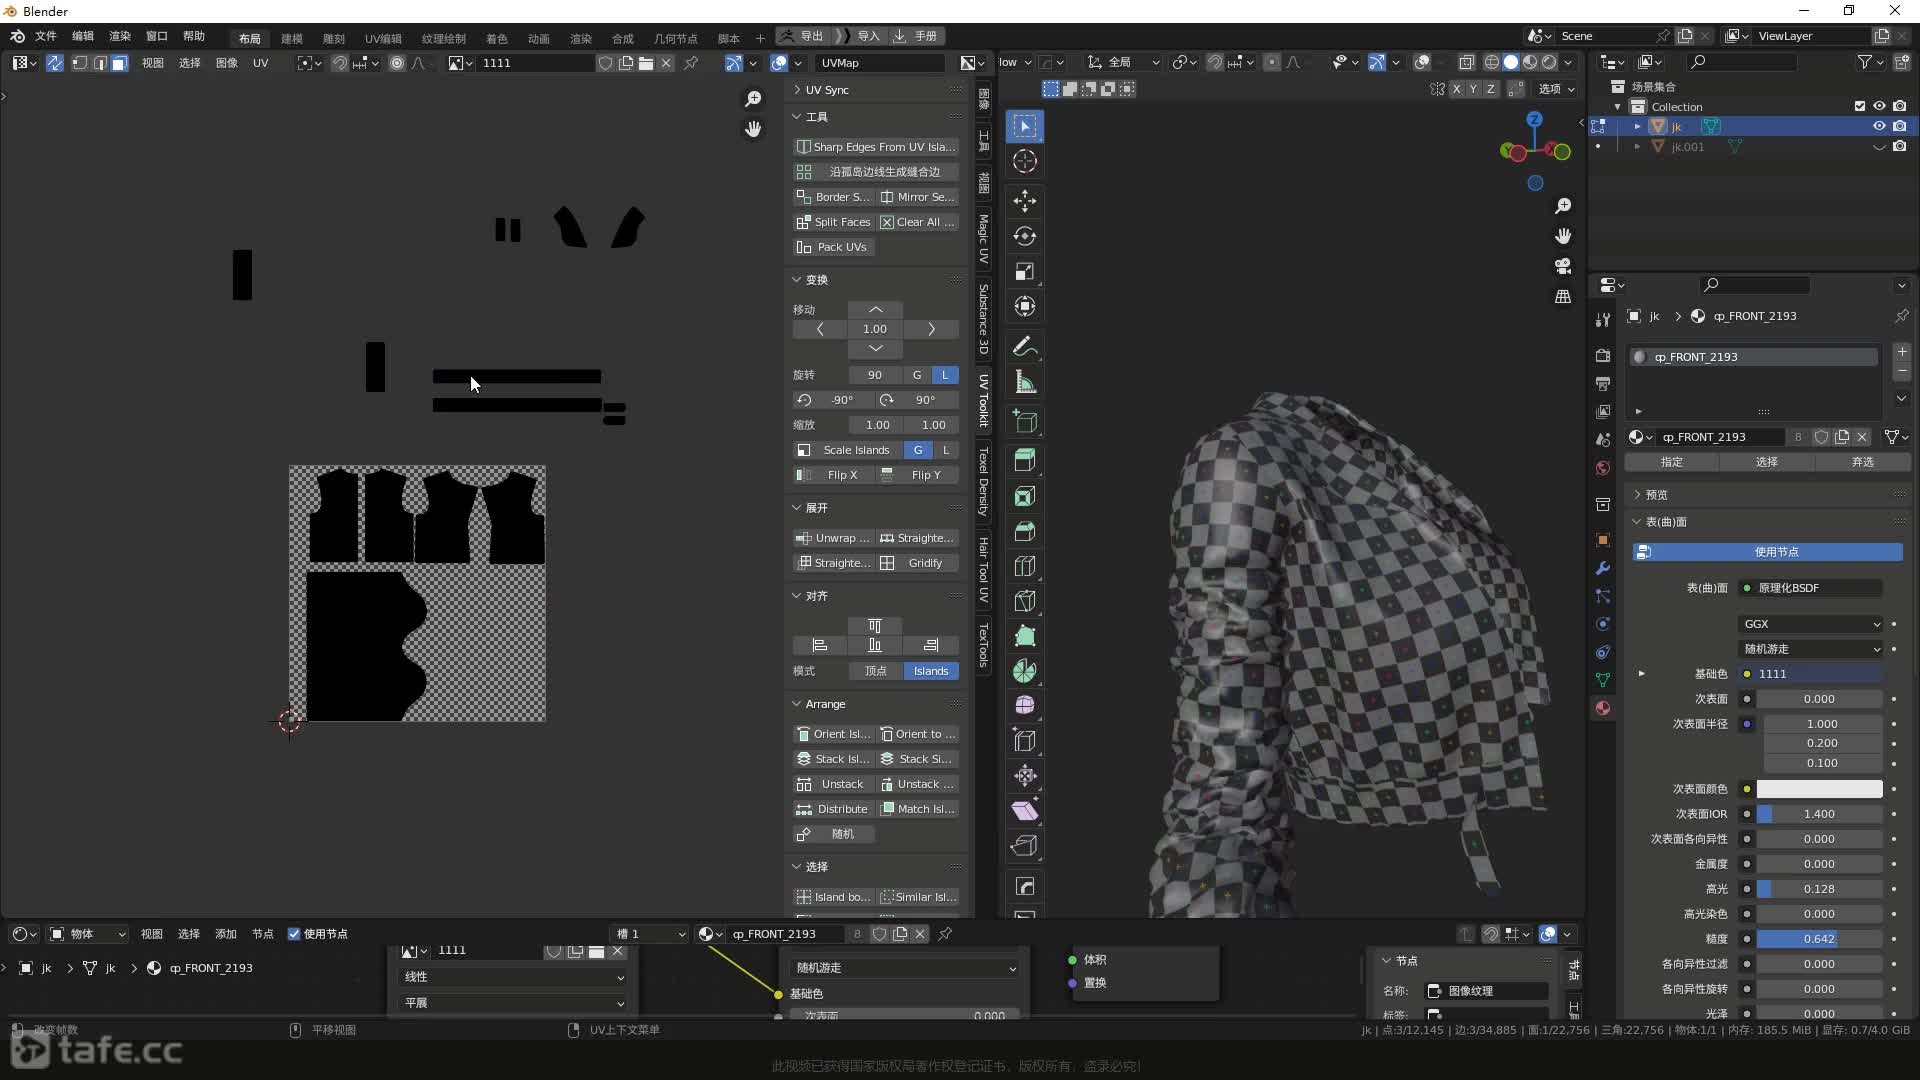The height and width of the screenshot is (1080, 1920).
Task: Click viewport gizmo blue Z axis
Action: tap(1534, 119)
